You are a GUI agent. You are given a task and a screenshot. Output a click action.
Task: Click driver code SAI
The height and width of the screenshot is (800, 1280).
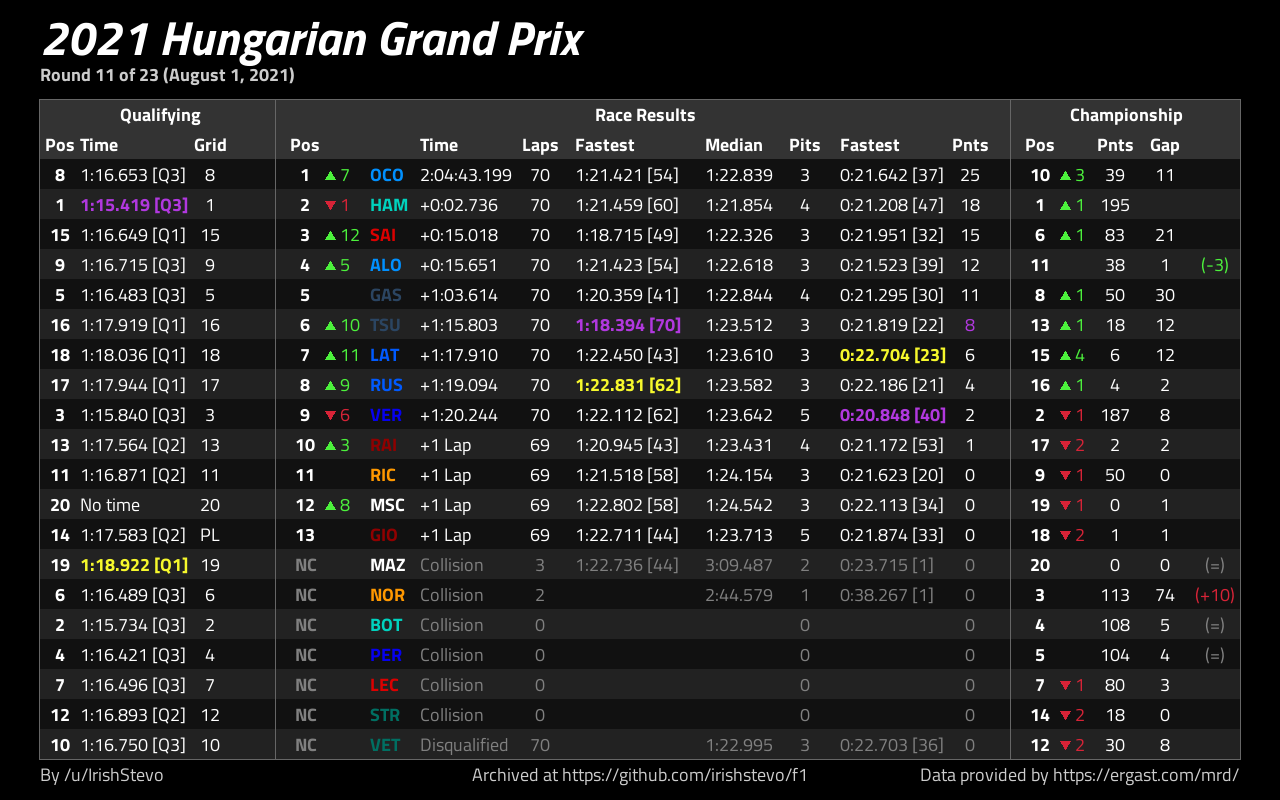tap(383, 236)
